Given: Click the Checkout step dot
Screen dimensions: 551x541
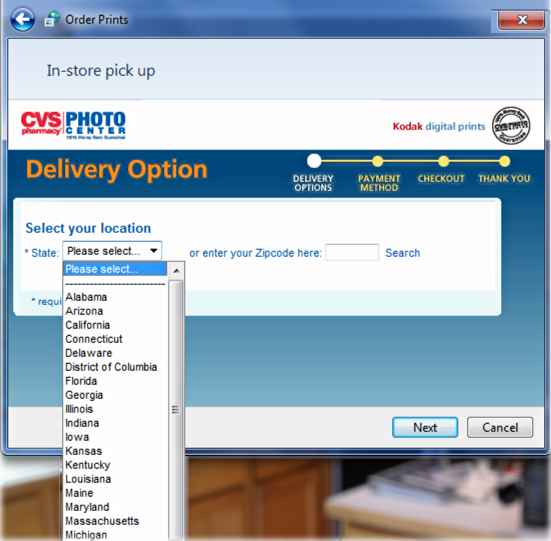Looking at the screenshot, I should tap(443, 161).
